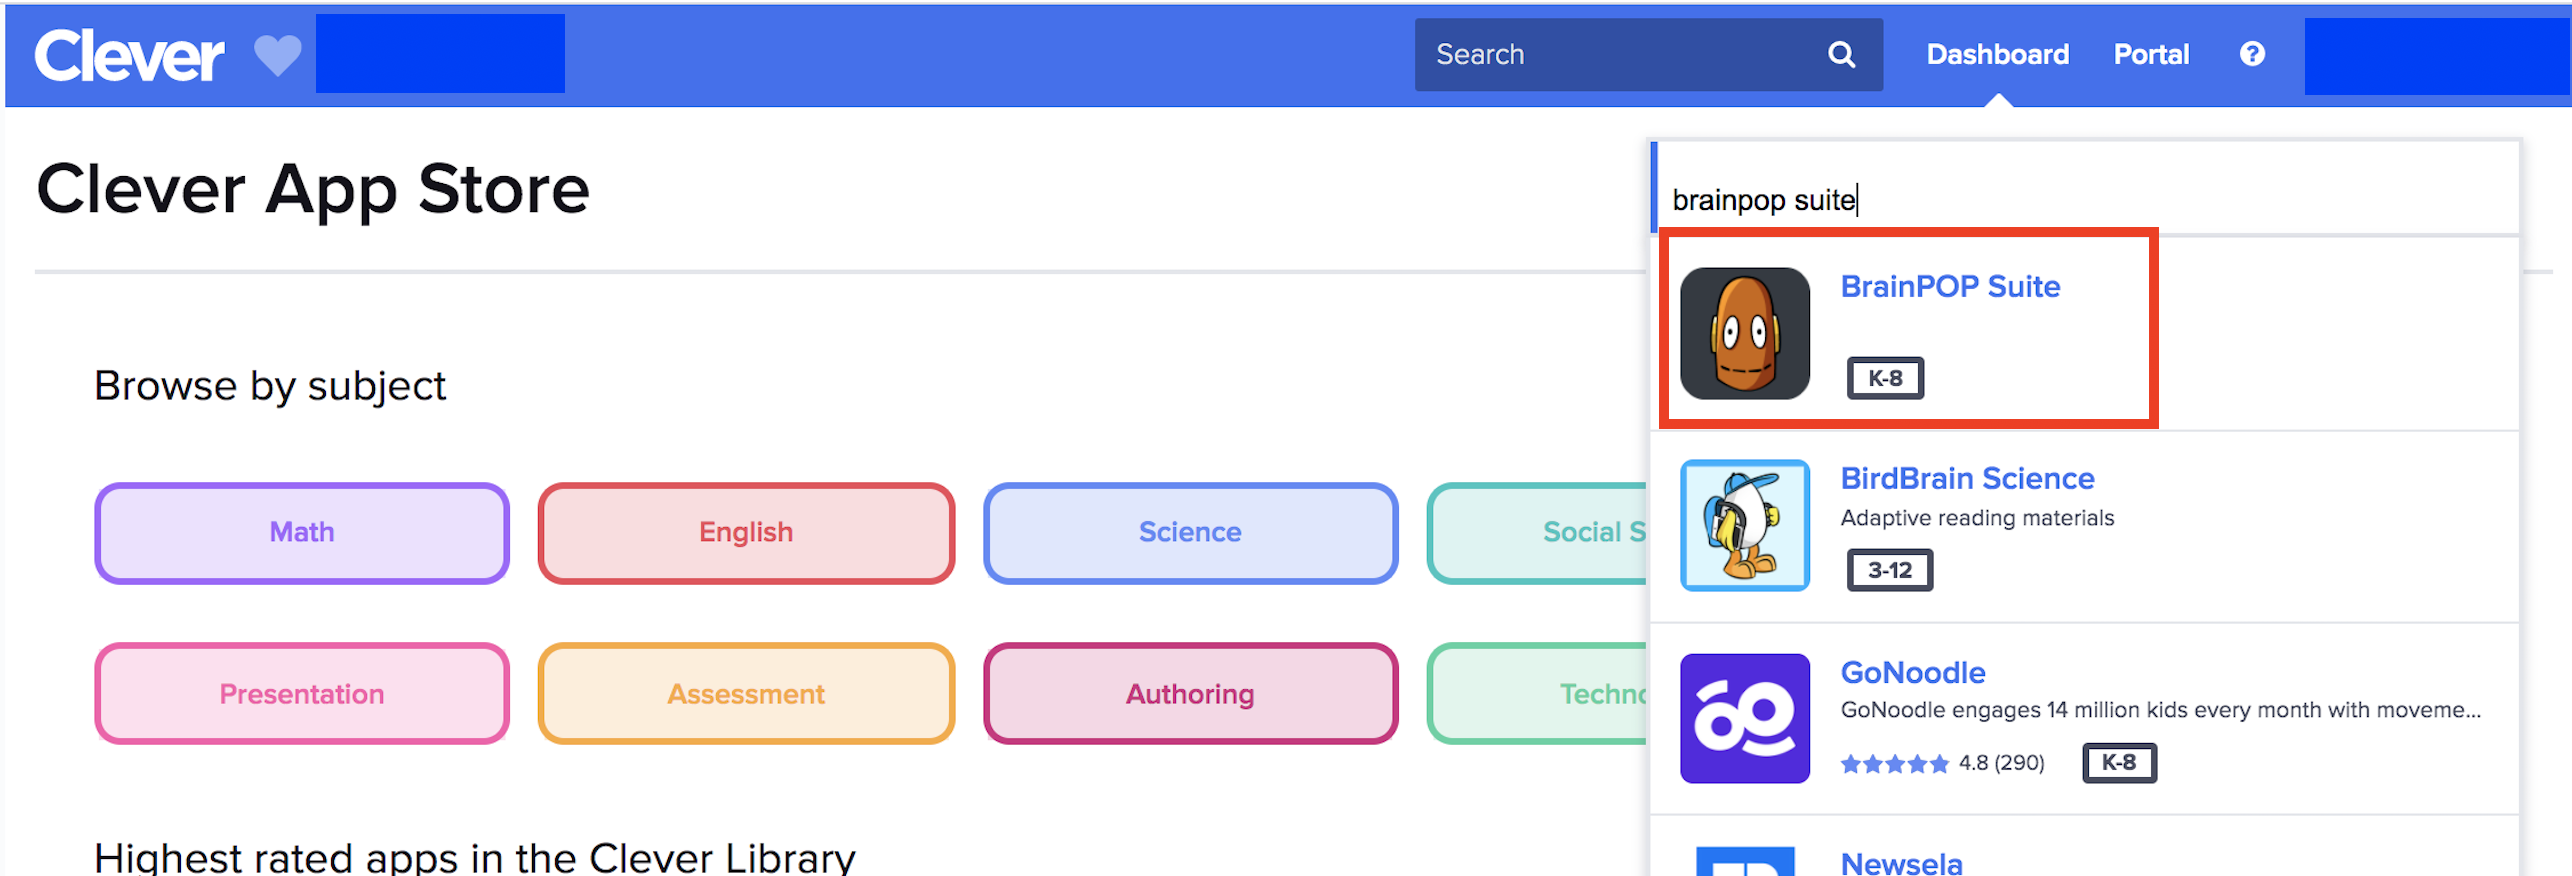Select the Science subject button
Viewport: 2572px width, 876px height.
point(1190,533)
